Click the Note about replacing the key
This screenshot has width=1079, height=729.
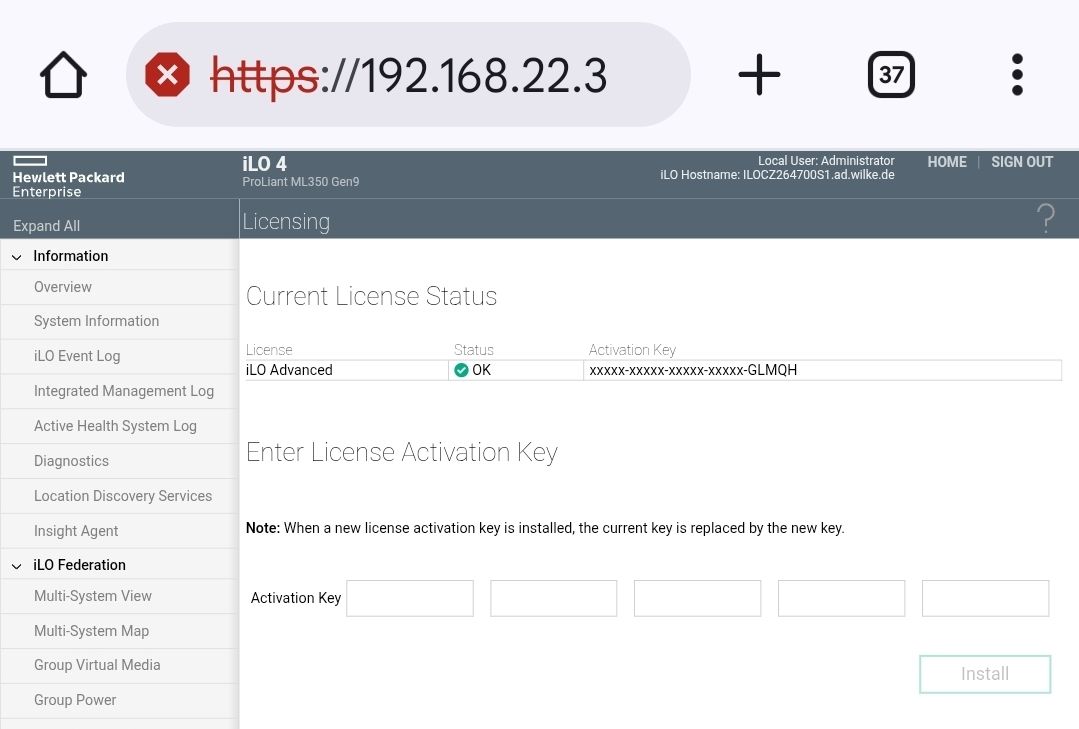(545, 528)
